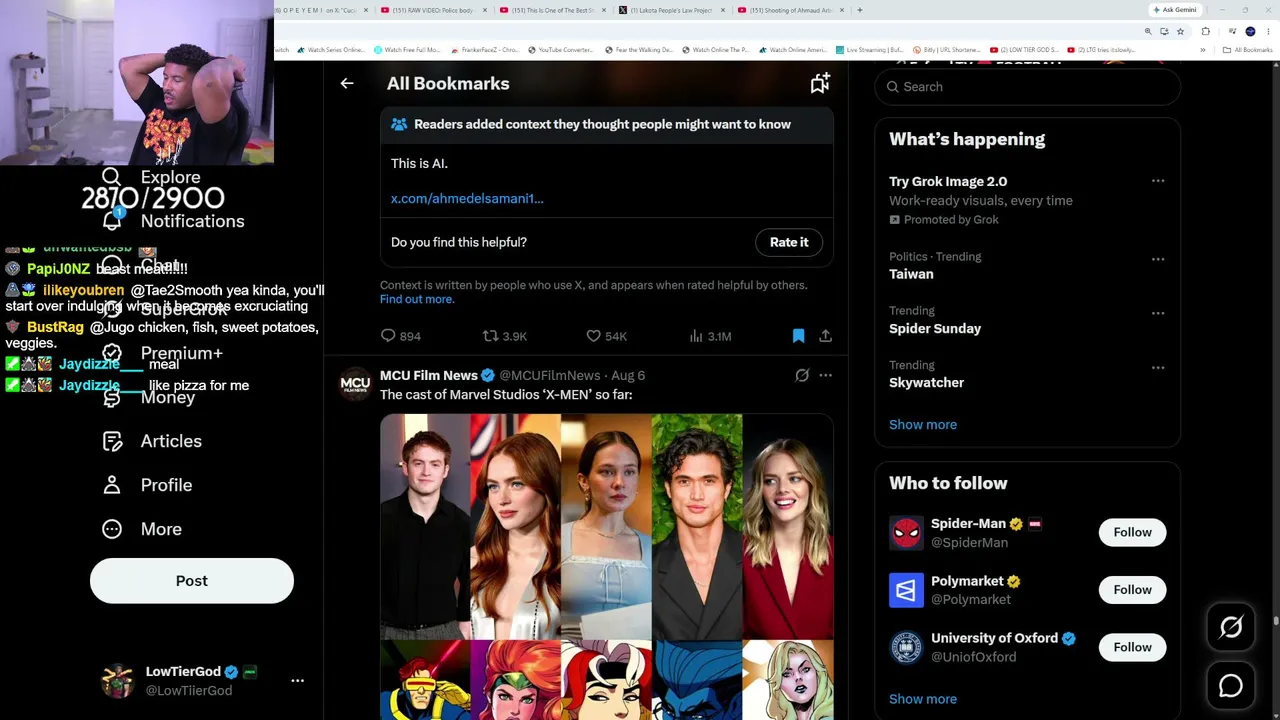
Task: Like the post with 54K likes
Action: 606,336
